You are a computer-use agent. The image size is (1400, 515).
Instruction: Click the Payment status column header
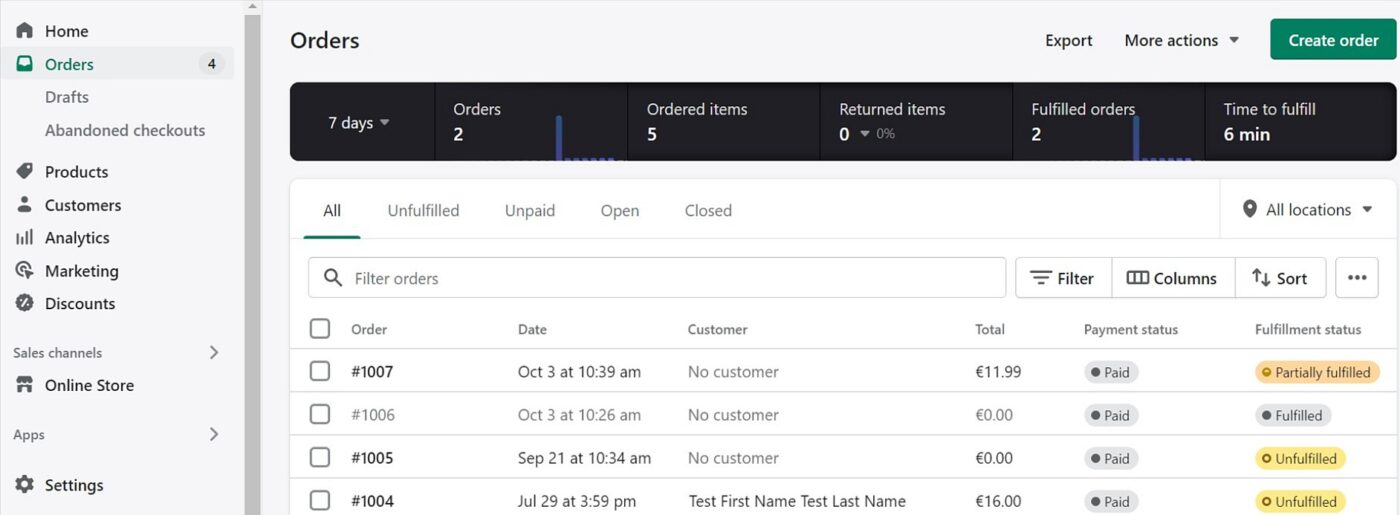click(x=1131, y=329)
